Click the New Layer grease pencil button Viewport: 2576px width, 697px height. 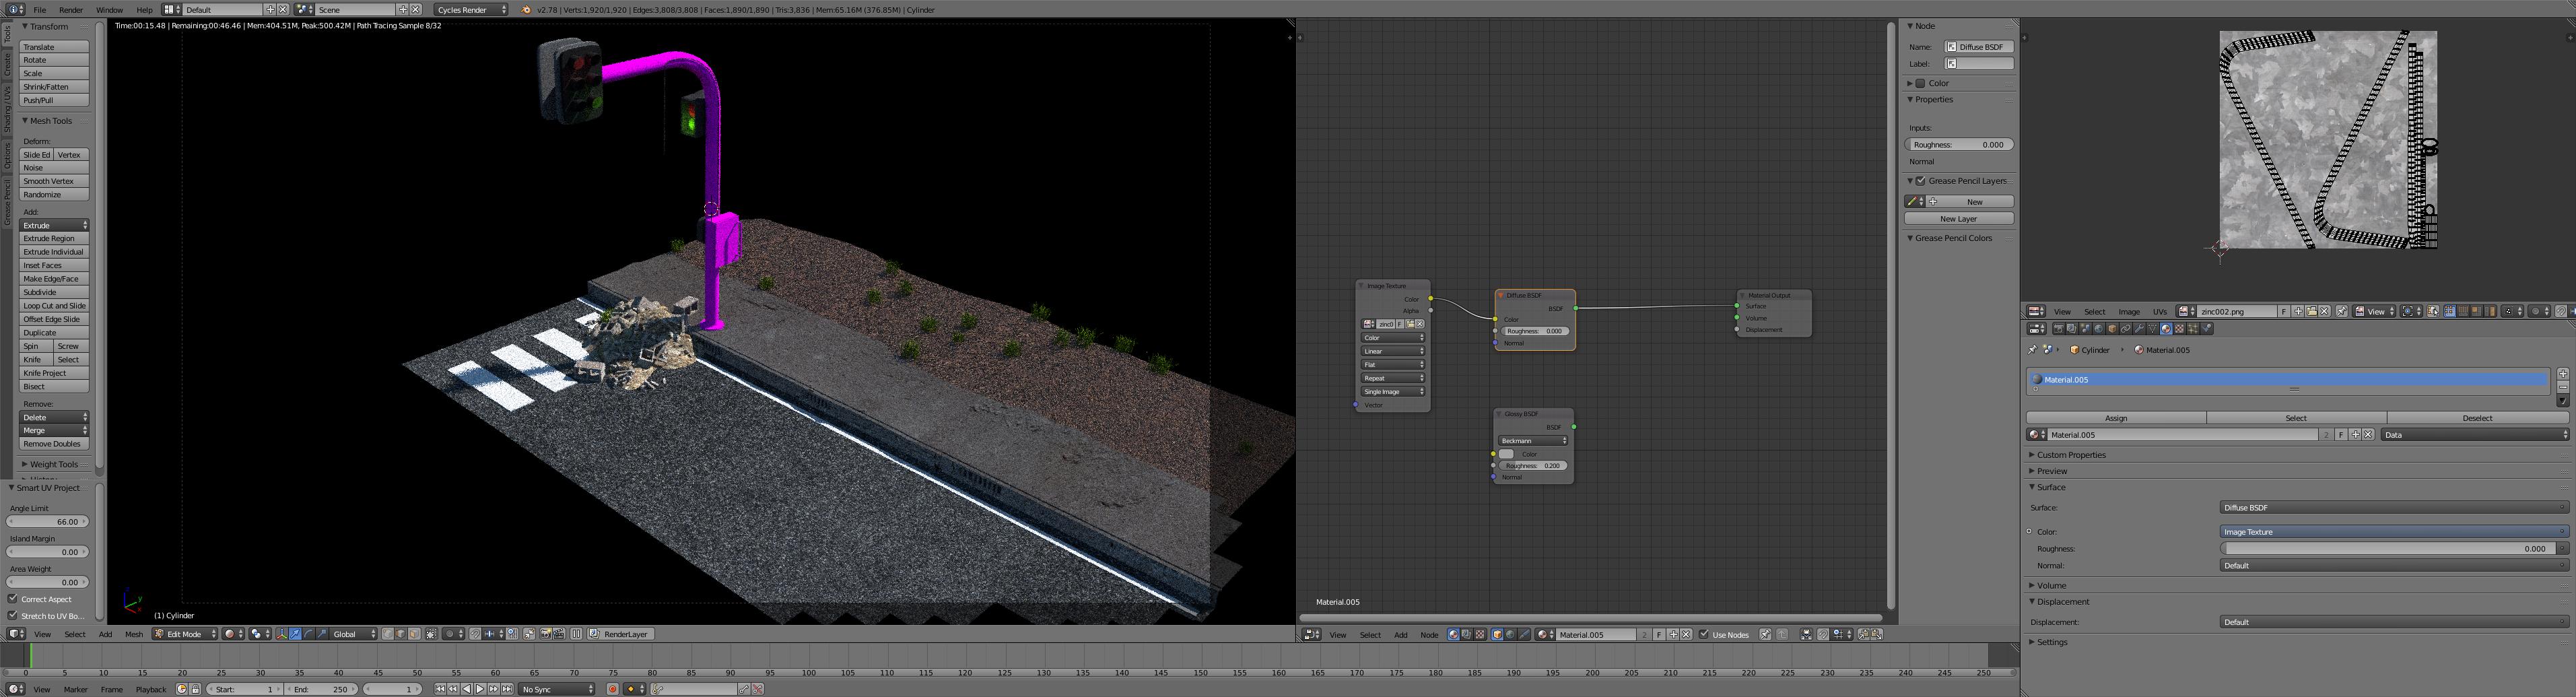pyautogui.click(x=1959, y=219)
